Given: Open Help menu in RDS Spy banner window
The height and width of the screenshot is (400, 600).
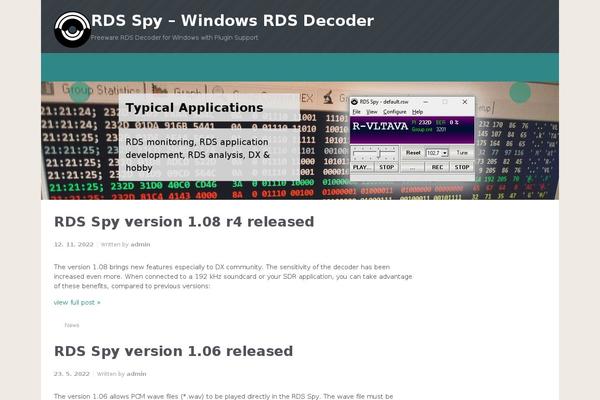Looking at the screenshot, I should click(417, 112).
